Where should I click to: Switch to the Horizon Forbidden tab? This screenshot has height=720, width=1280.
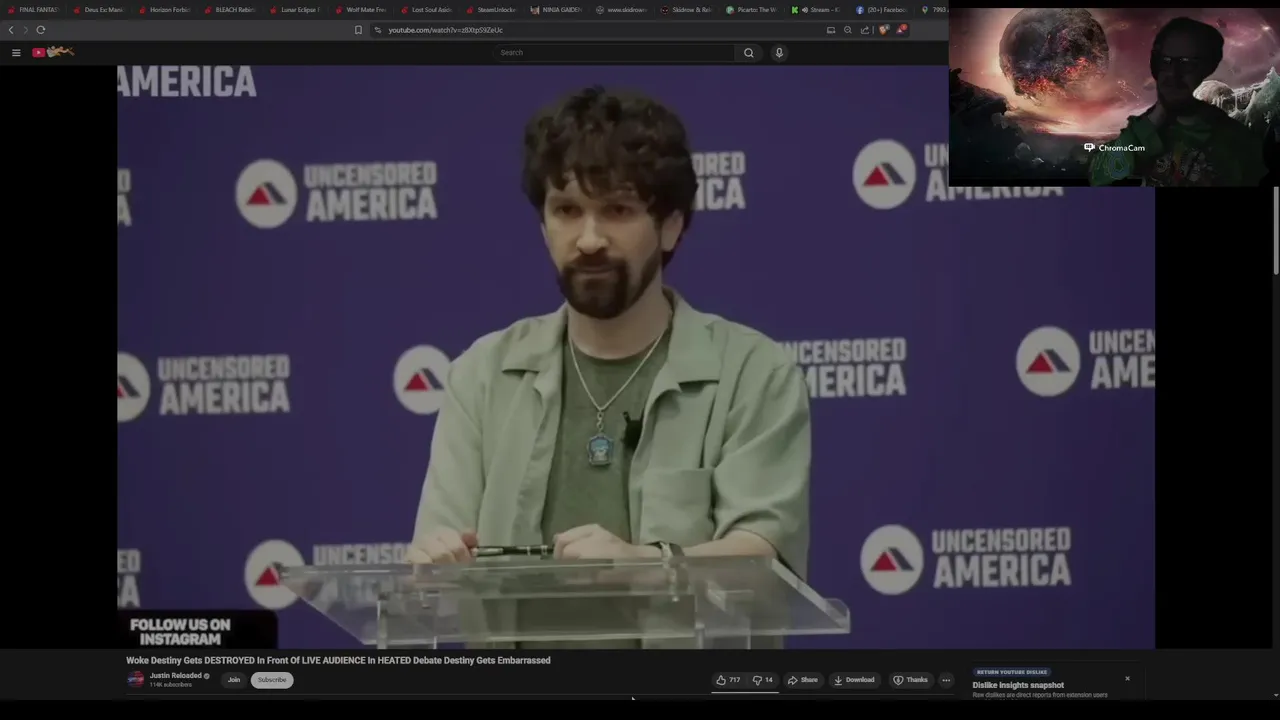(x=165, y=10)
